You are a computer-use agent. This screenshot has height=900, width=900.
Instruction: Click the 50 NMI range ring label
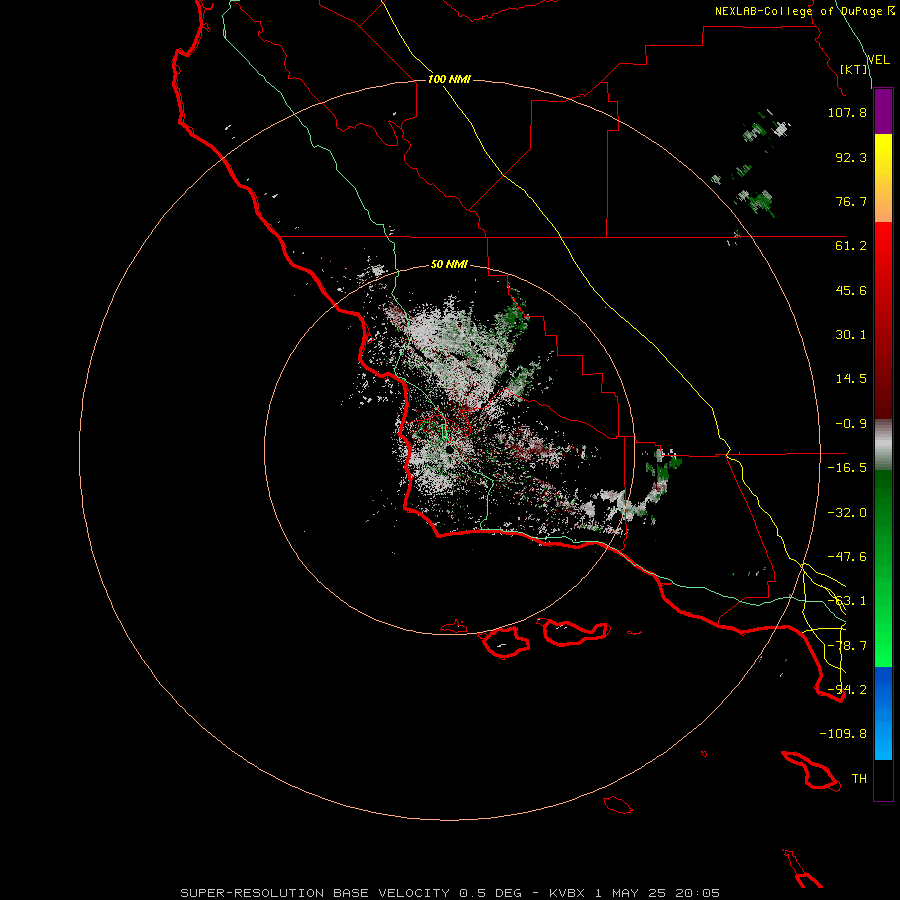tap(449, 264)
